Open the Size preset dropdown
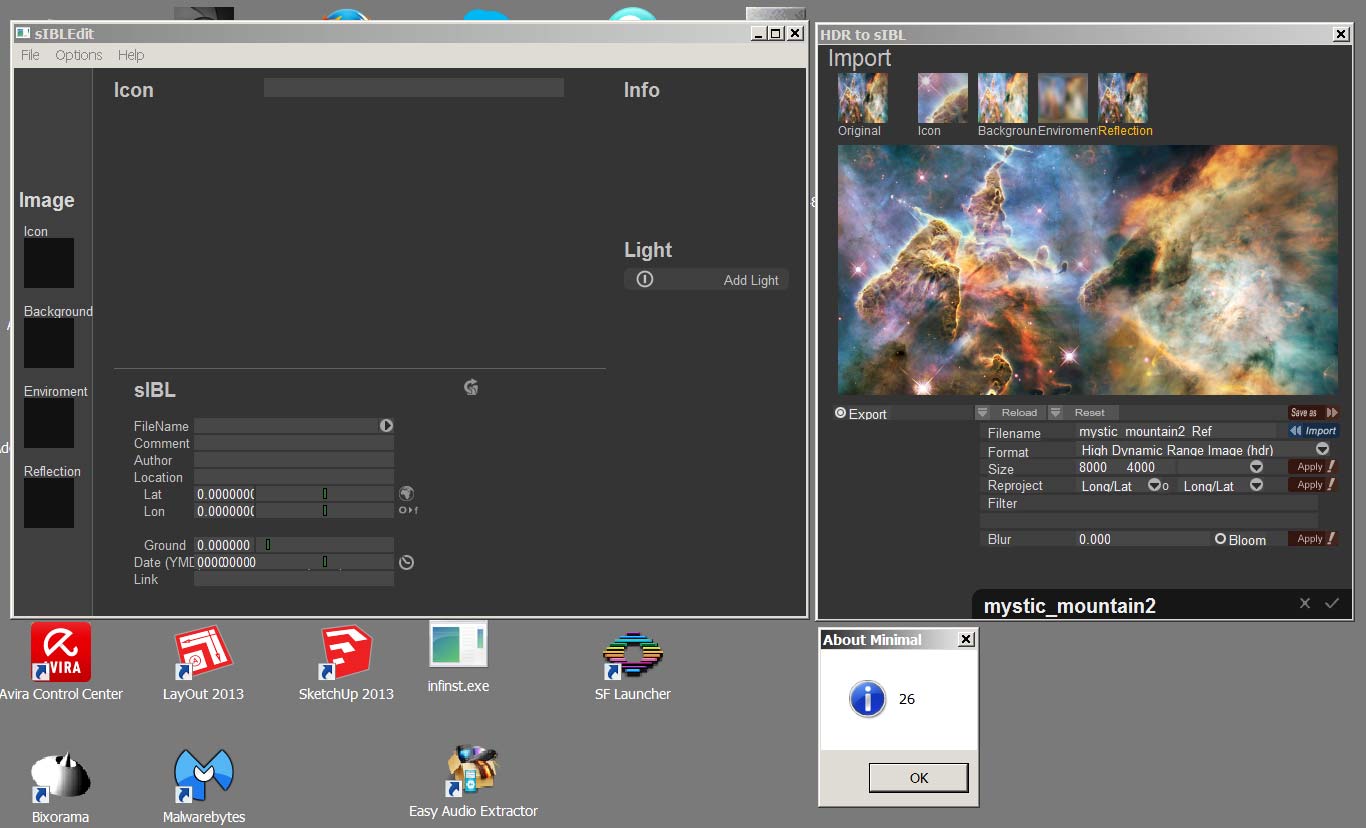Image resolution: width=1366 pixels, height=828 pixels. pyautogui.click(x=1256, y=467)
